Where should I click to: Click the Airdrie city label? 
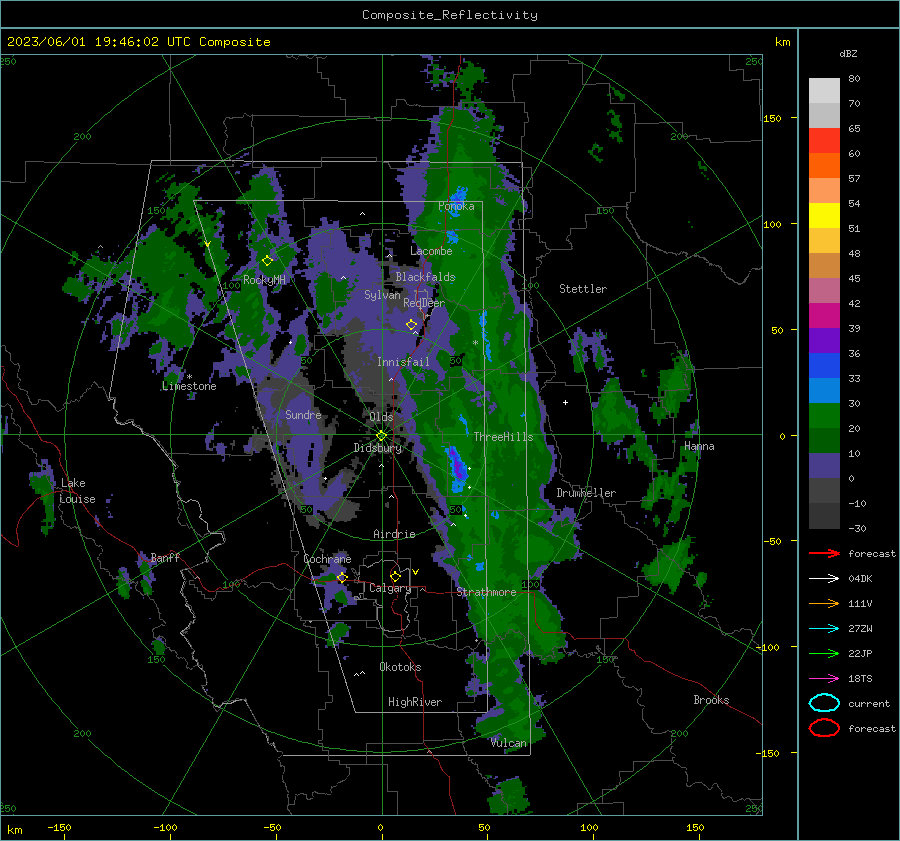click(x=394, y=534)
